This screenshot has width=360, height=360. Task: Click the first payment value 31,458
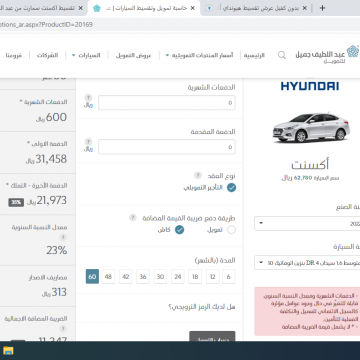pyautogui.click(x=51, y=159)
